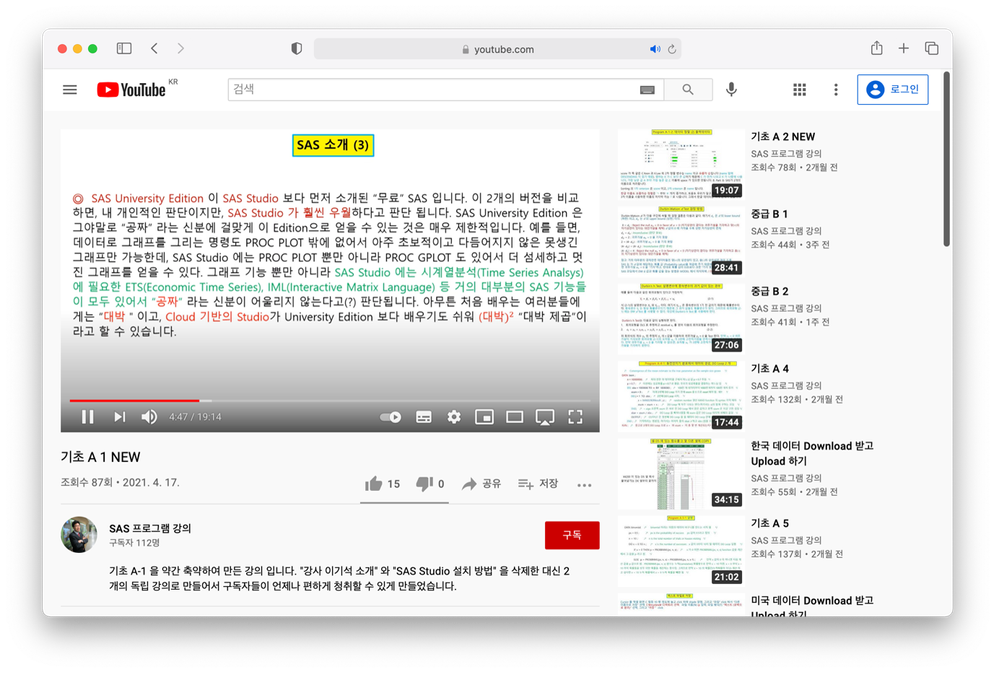
Task: Mute the video player volume
Action: click(x=149, y=417)
